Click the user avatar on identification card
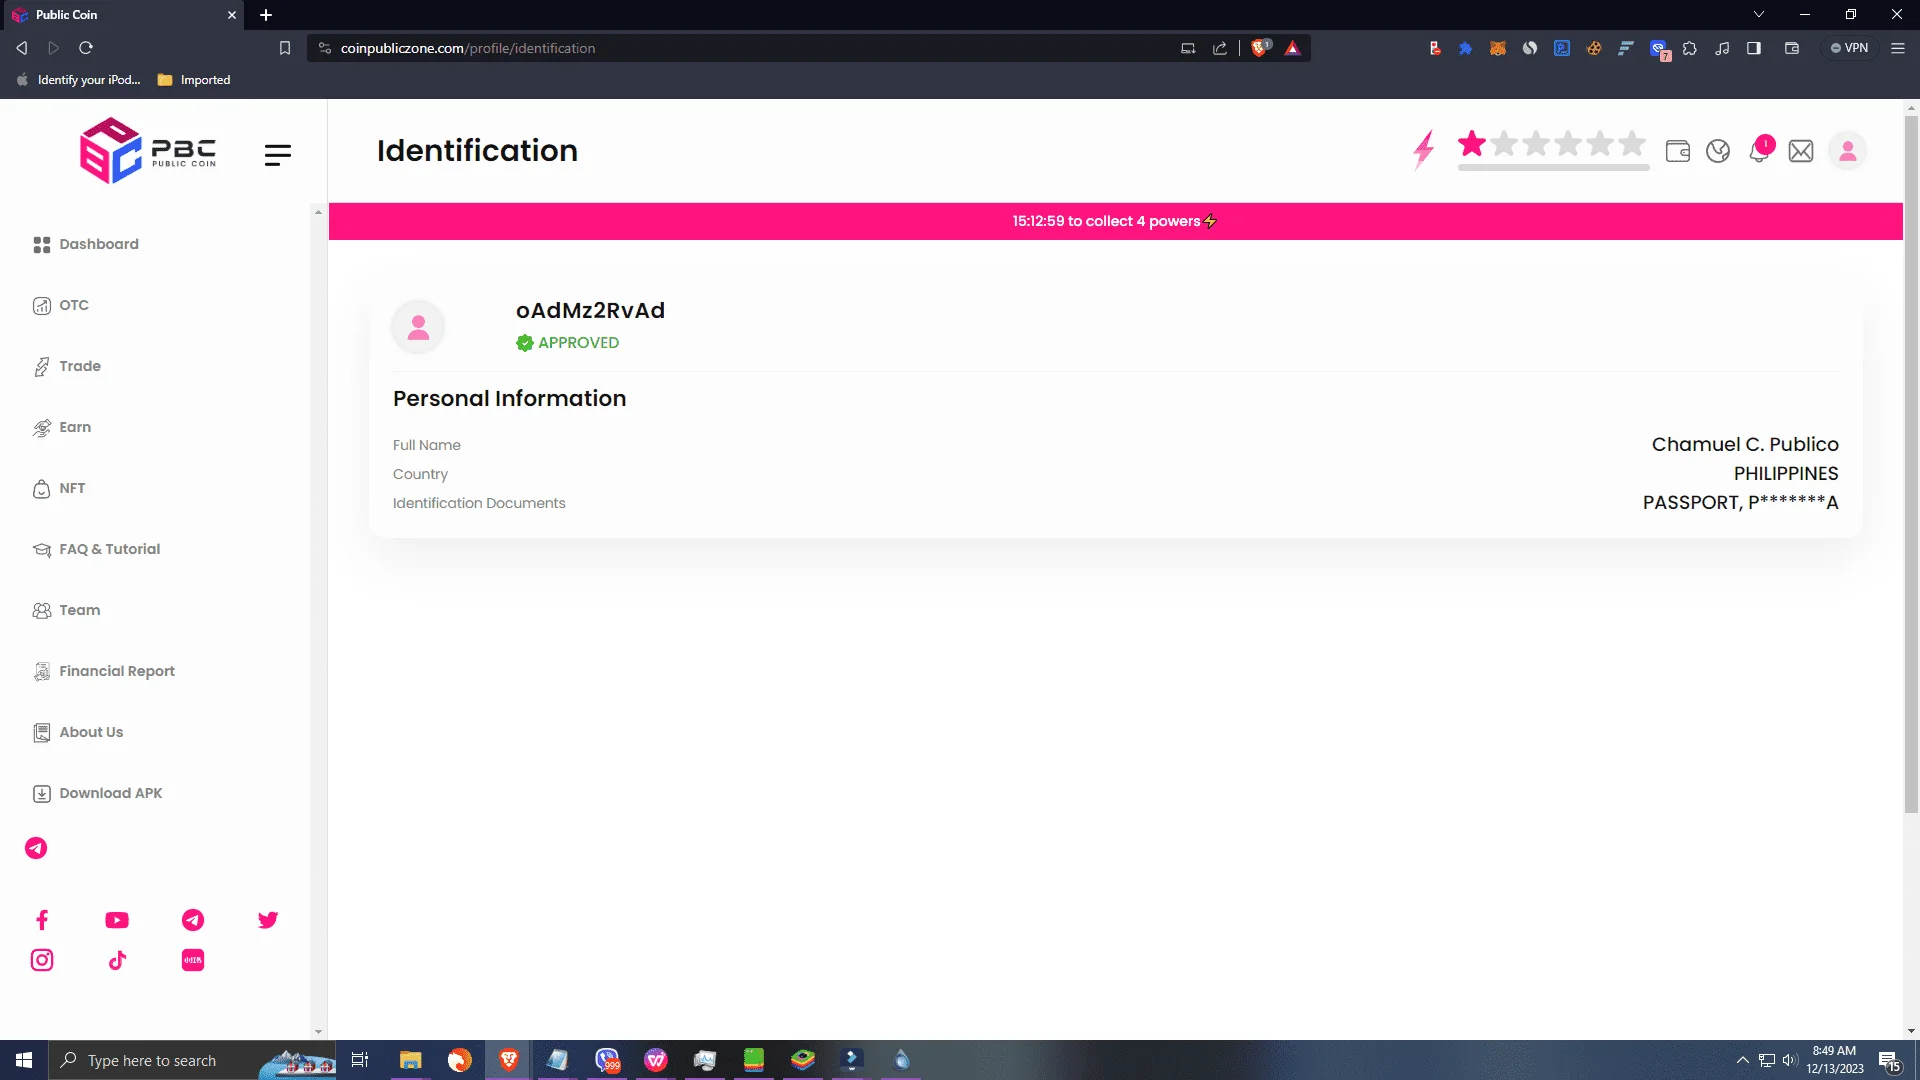 click(x=418, y=327)
